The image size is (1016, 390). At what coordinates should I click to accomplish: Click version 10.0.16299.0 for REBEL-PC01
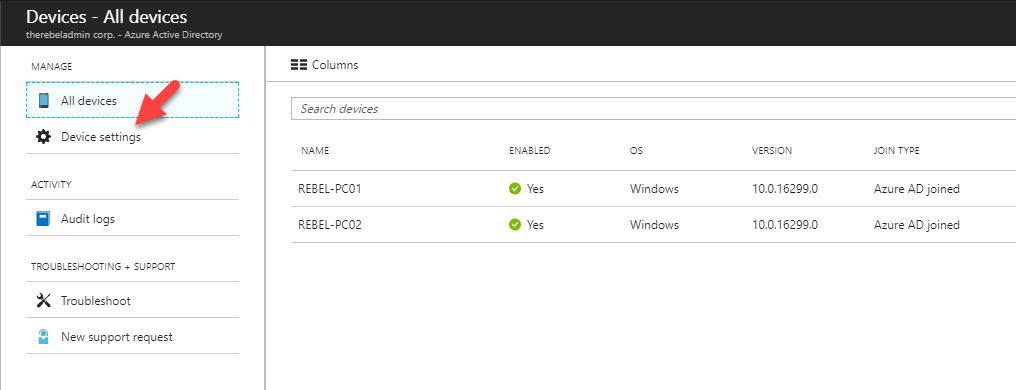point(785,189)
